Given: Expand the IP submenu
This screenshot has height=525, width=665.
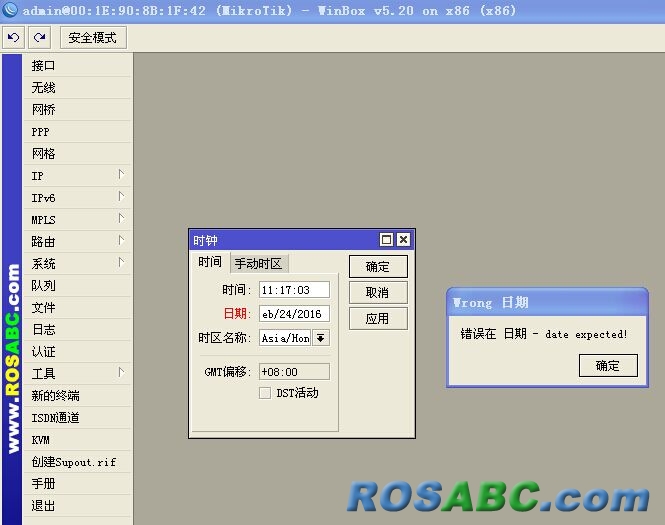Looking at the screenshot, I should pyautogui.click(x=78, y=176).
